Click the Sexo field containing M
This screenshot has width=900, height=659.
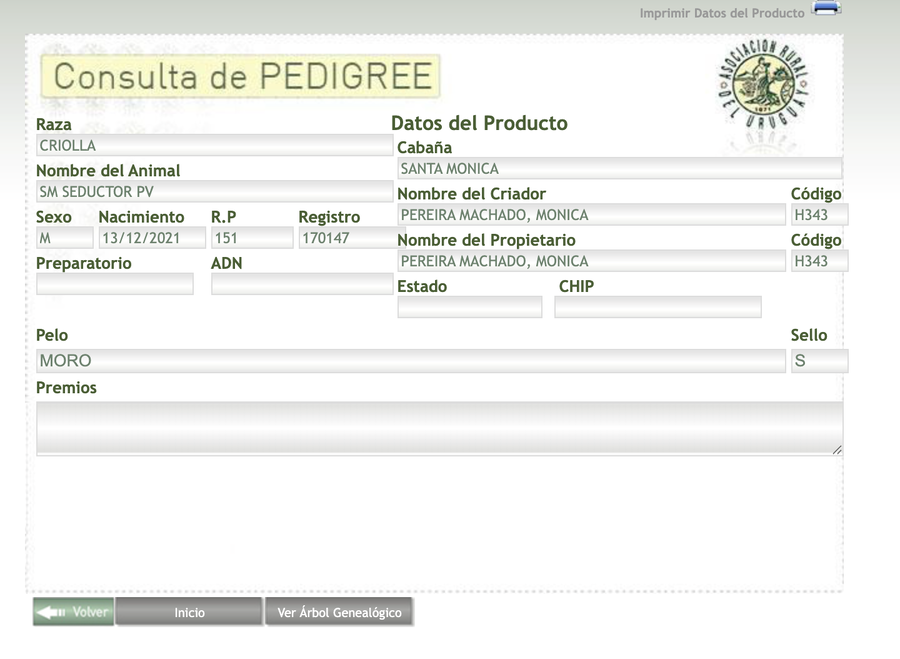click(x=64, y=237)
